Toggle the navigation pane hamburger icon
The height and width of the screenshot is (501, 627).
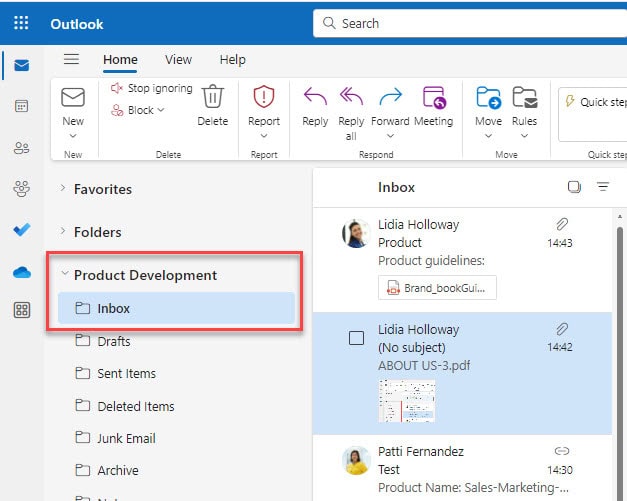point(71,59)
